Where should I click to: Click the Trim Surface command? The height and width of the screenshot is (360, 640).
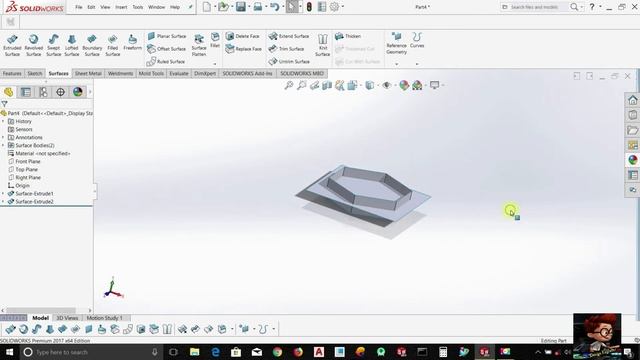pyautogui.click(x=286, y=49)
